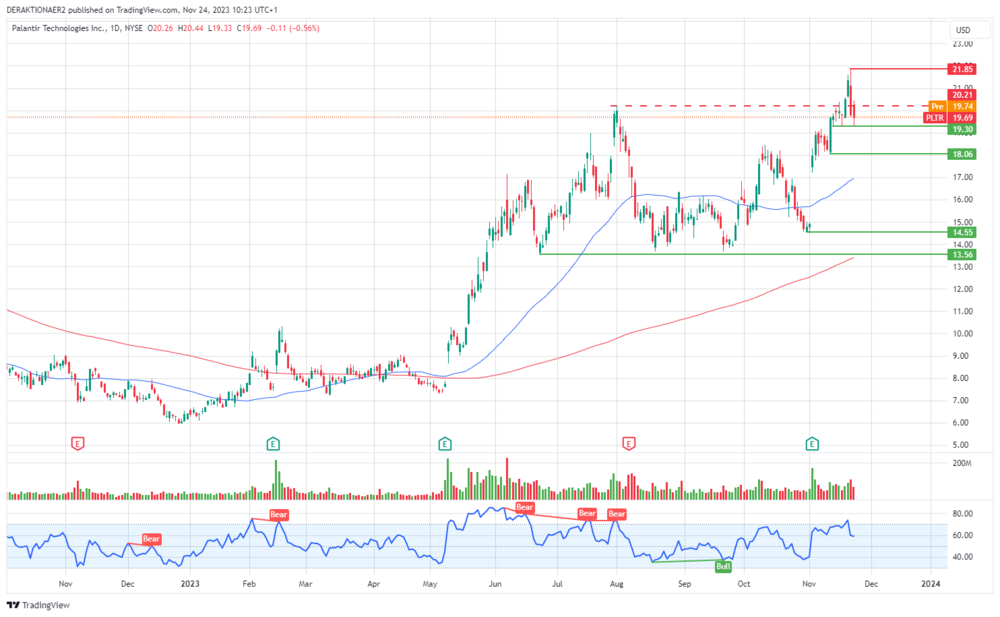
Task: Click the 23.00 price scale value
Action: pyautogui.click(x=962, y=44)
